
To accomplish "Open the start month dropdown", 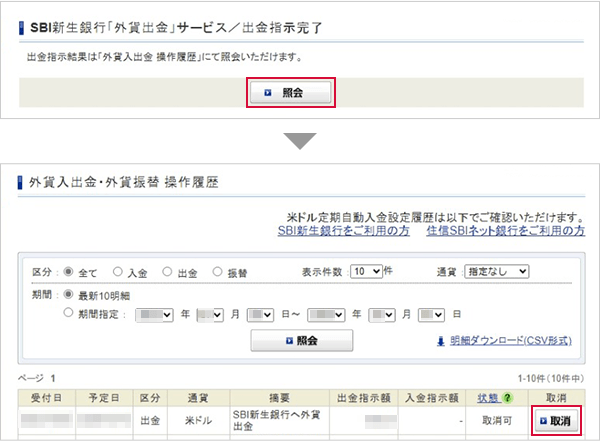I will coord(209,314).
